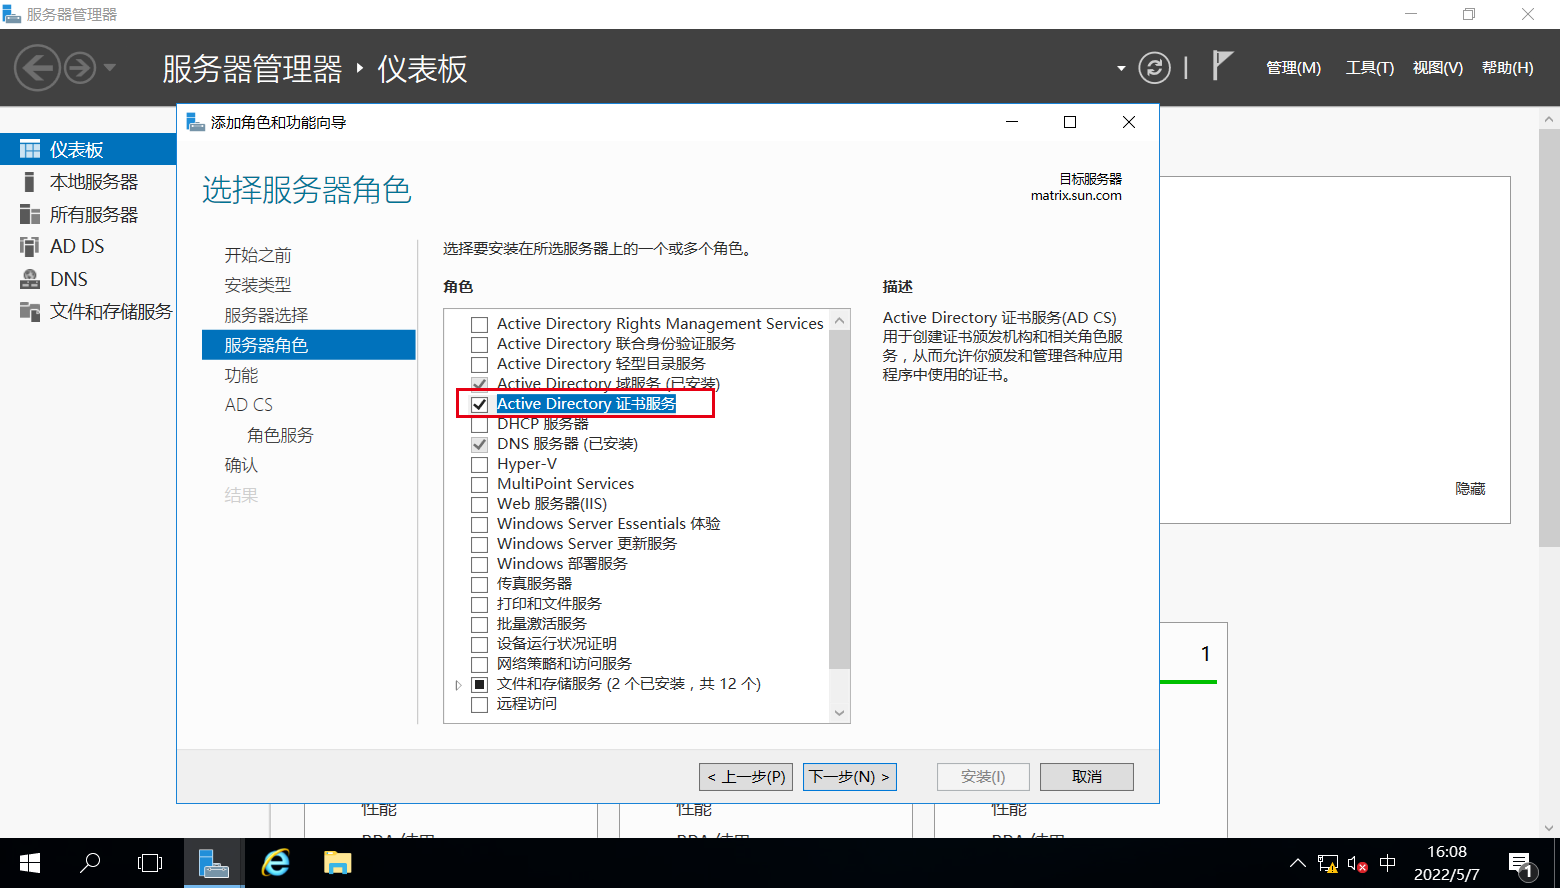Image resolution: width=1560 pixels, height=888 pixels.
Task: Go back with Server Manager back arrow
Action: [x=38, y=68]
